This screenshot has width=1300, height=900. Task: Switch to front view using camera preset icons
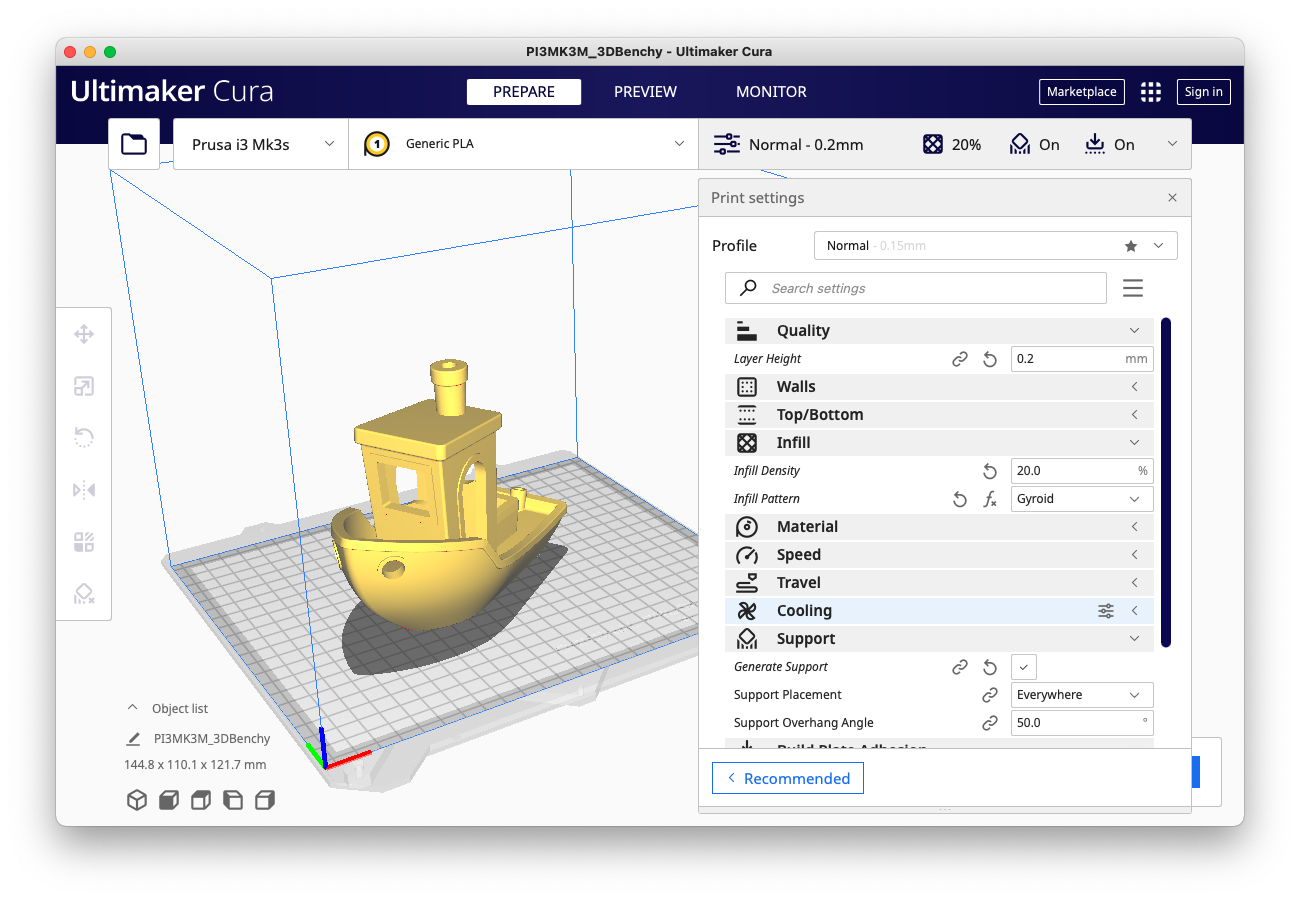[x=169, y=800]
